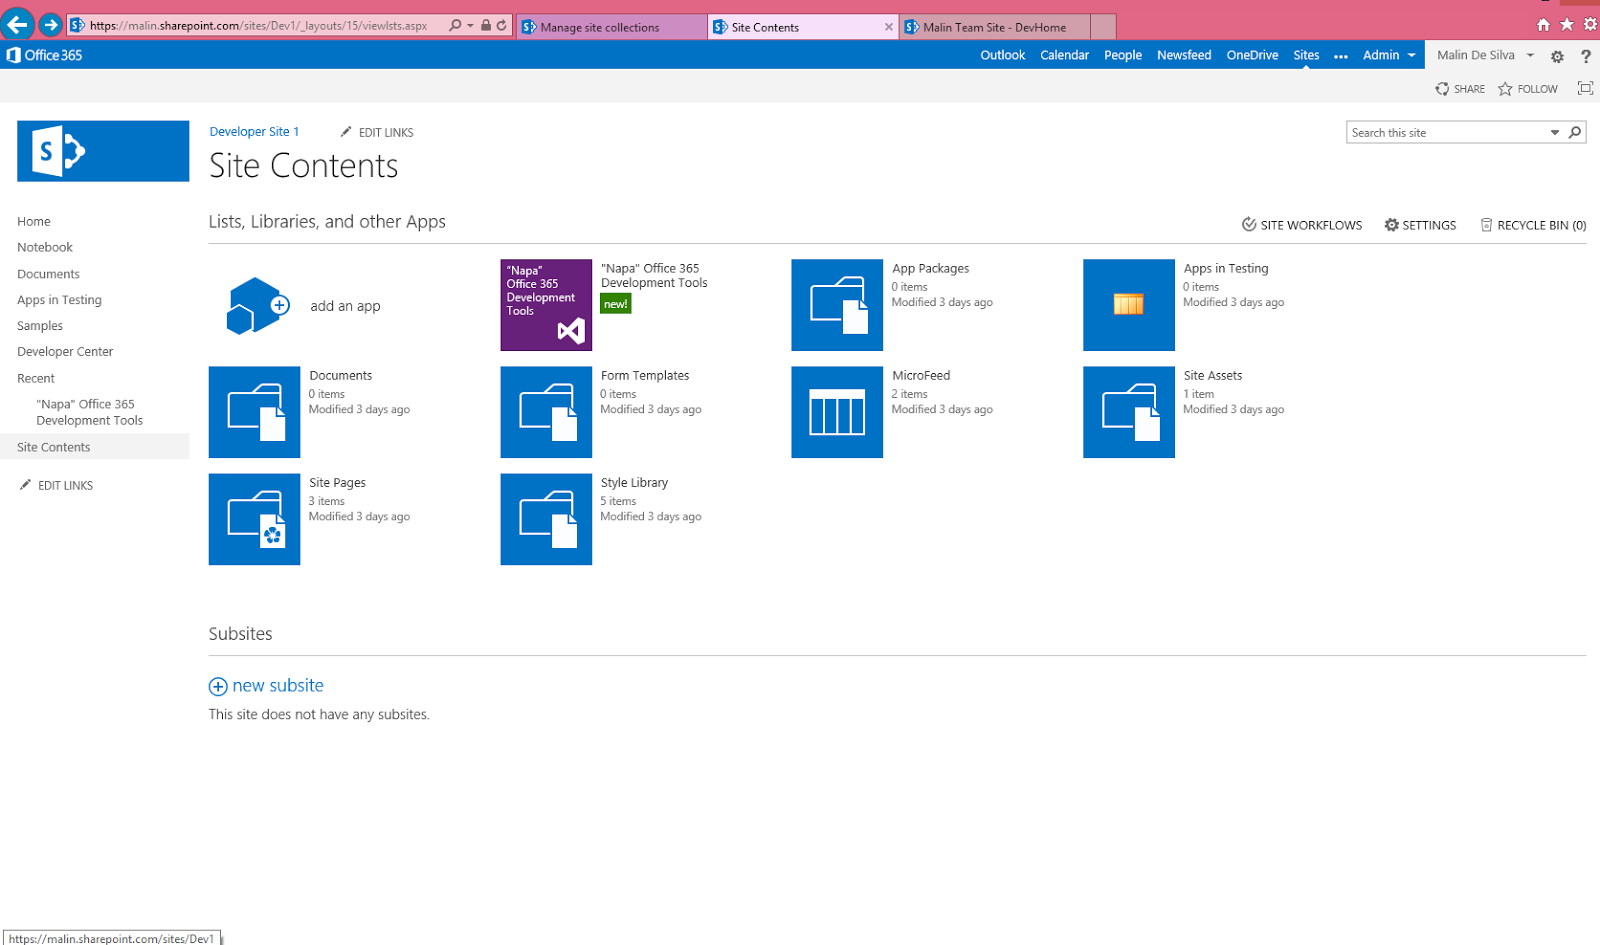Open RECYCLE BIN (0) link
Screen dimensions: 1600x945
(1533, 225)
